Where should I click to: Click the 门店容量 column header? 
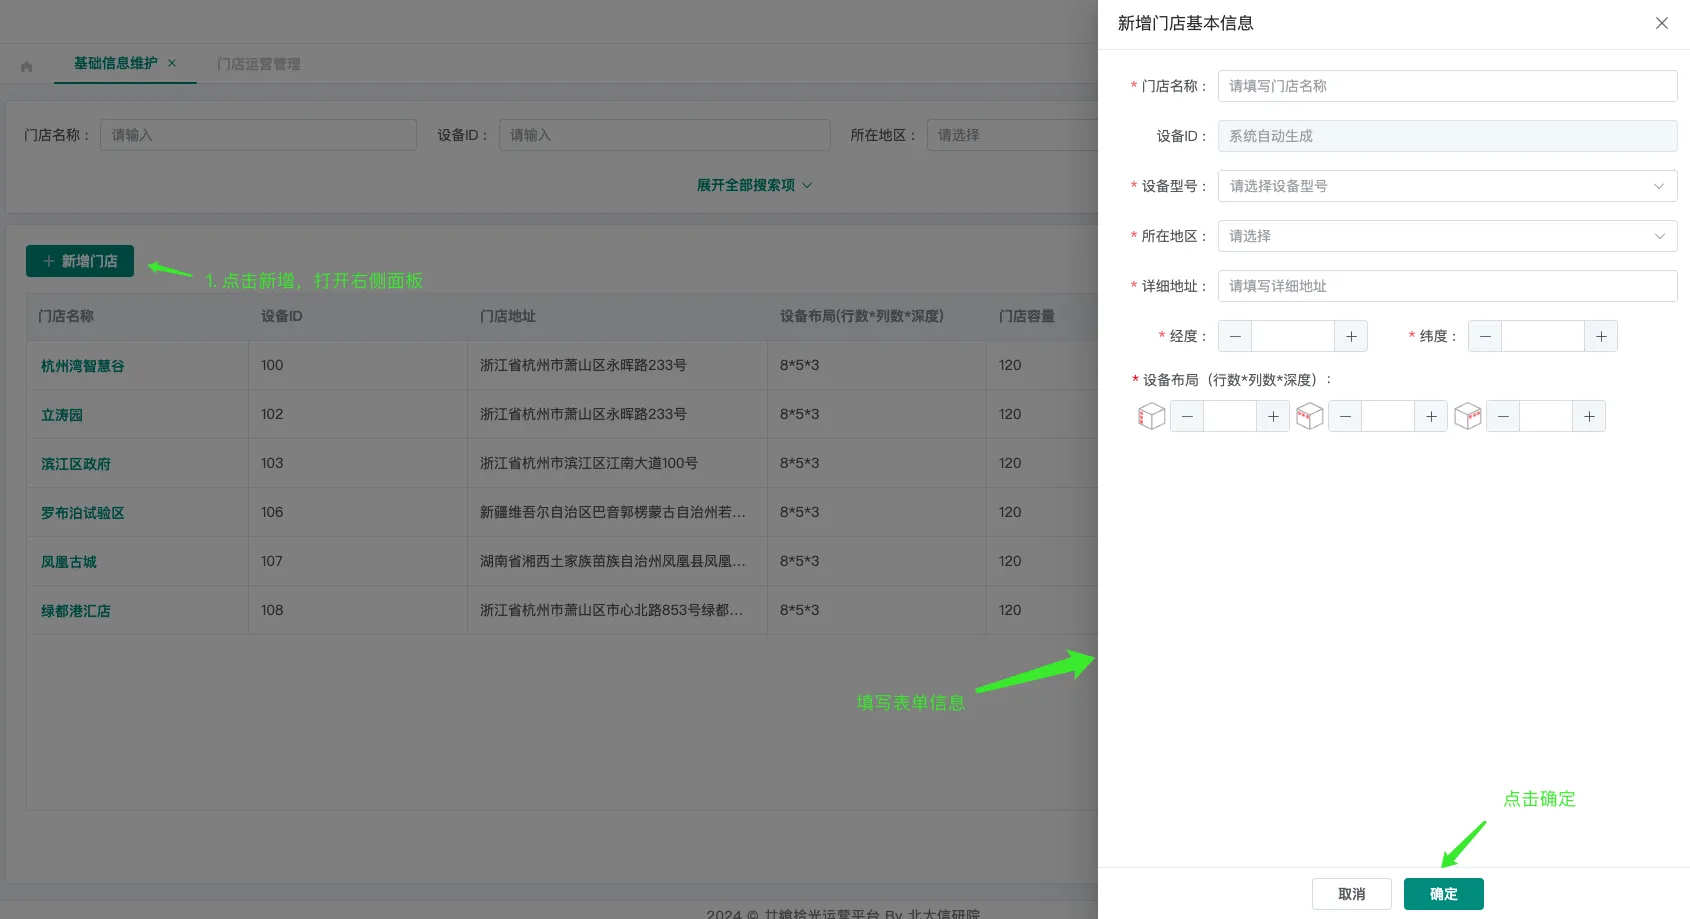tap(1027, 316)
